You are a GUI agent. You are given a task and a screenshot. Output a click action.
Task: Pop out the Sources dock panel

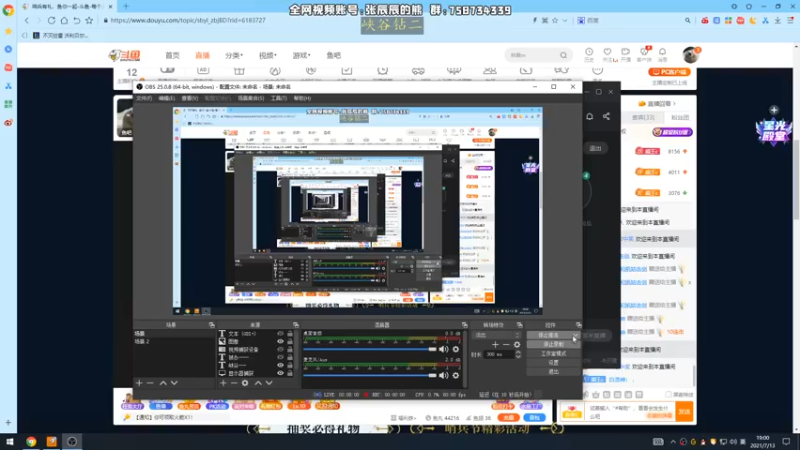pyautogui.click(x=295, y=324)
